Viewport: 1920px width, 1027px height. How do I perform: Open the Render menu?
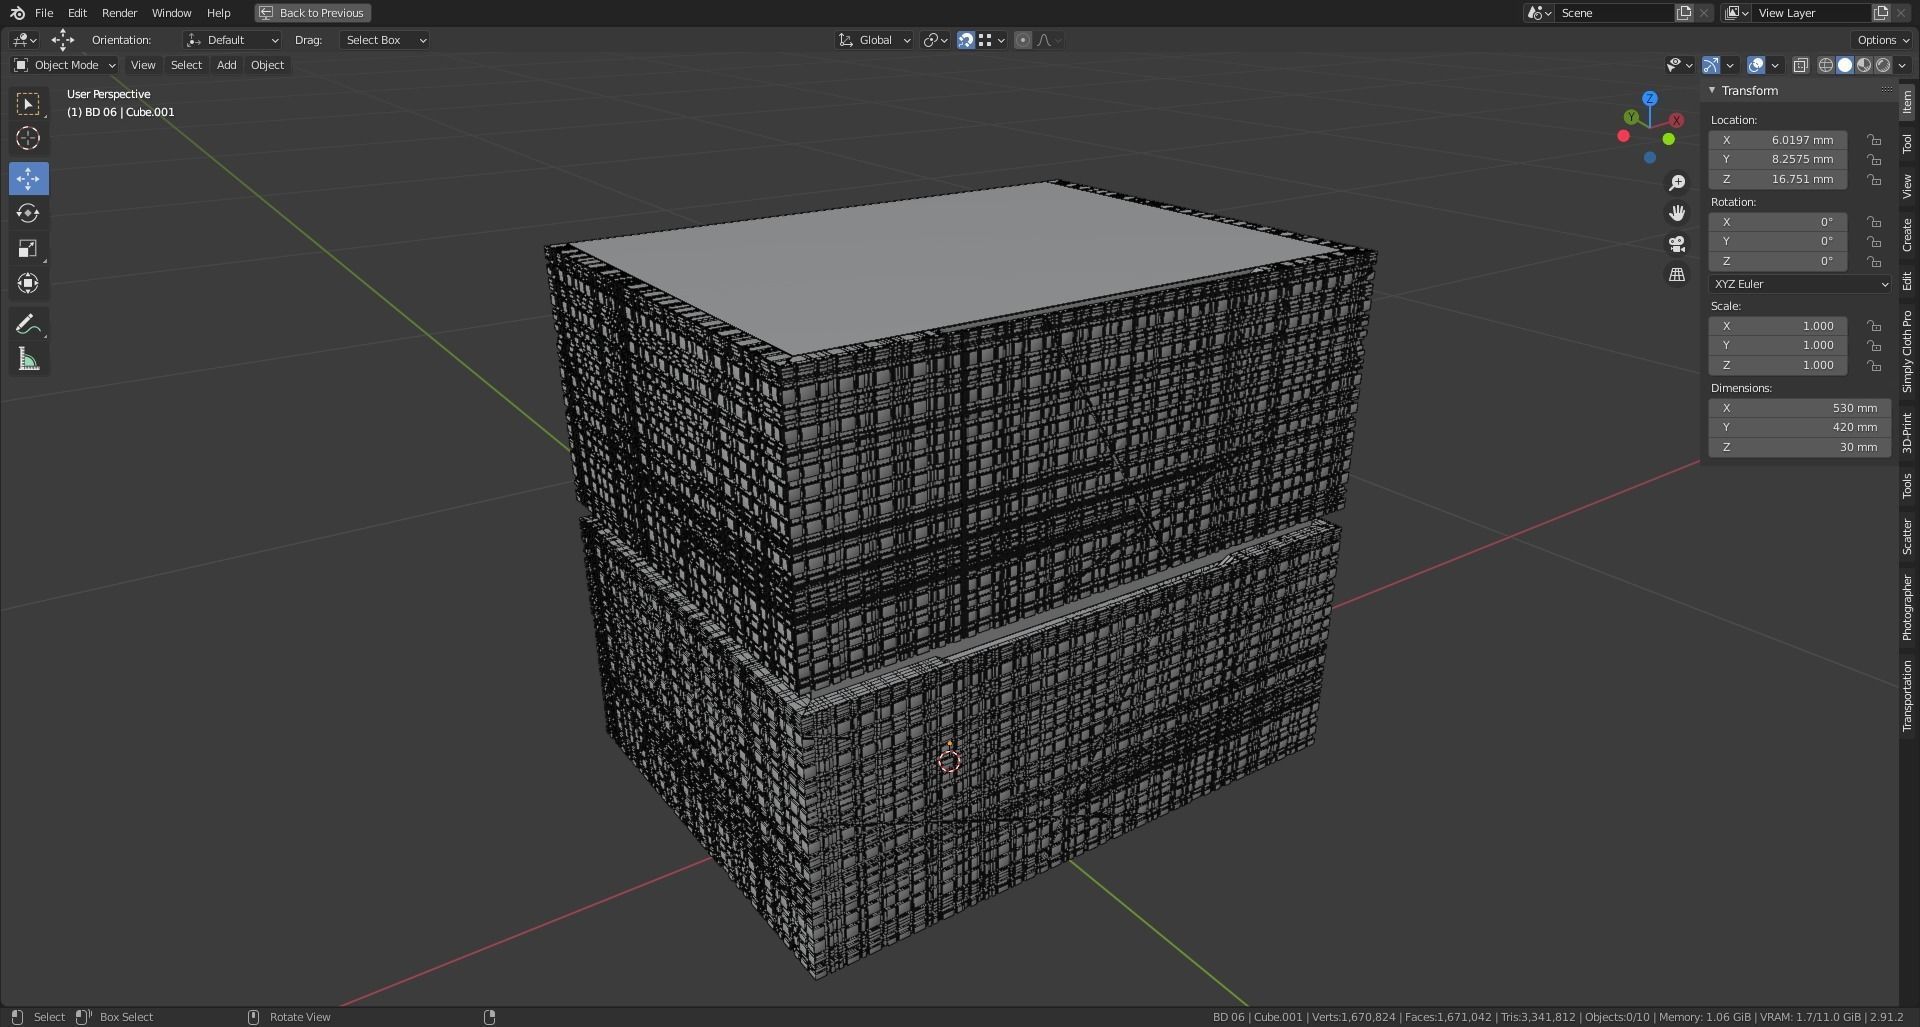click(x=119, y=13)
